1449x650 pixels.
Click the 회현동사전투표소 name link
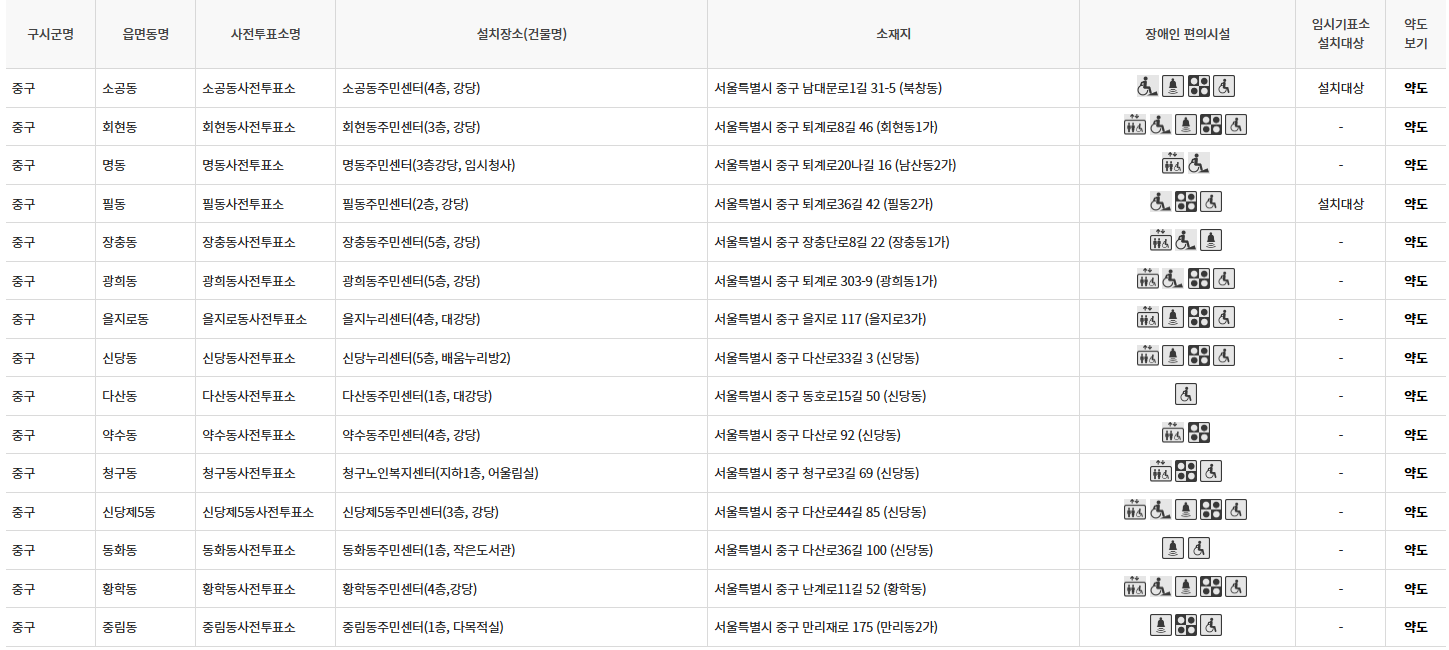pyautogui.click(x=249, y=127)
